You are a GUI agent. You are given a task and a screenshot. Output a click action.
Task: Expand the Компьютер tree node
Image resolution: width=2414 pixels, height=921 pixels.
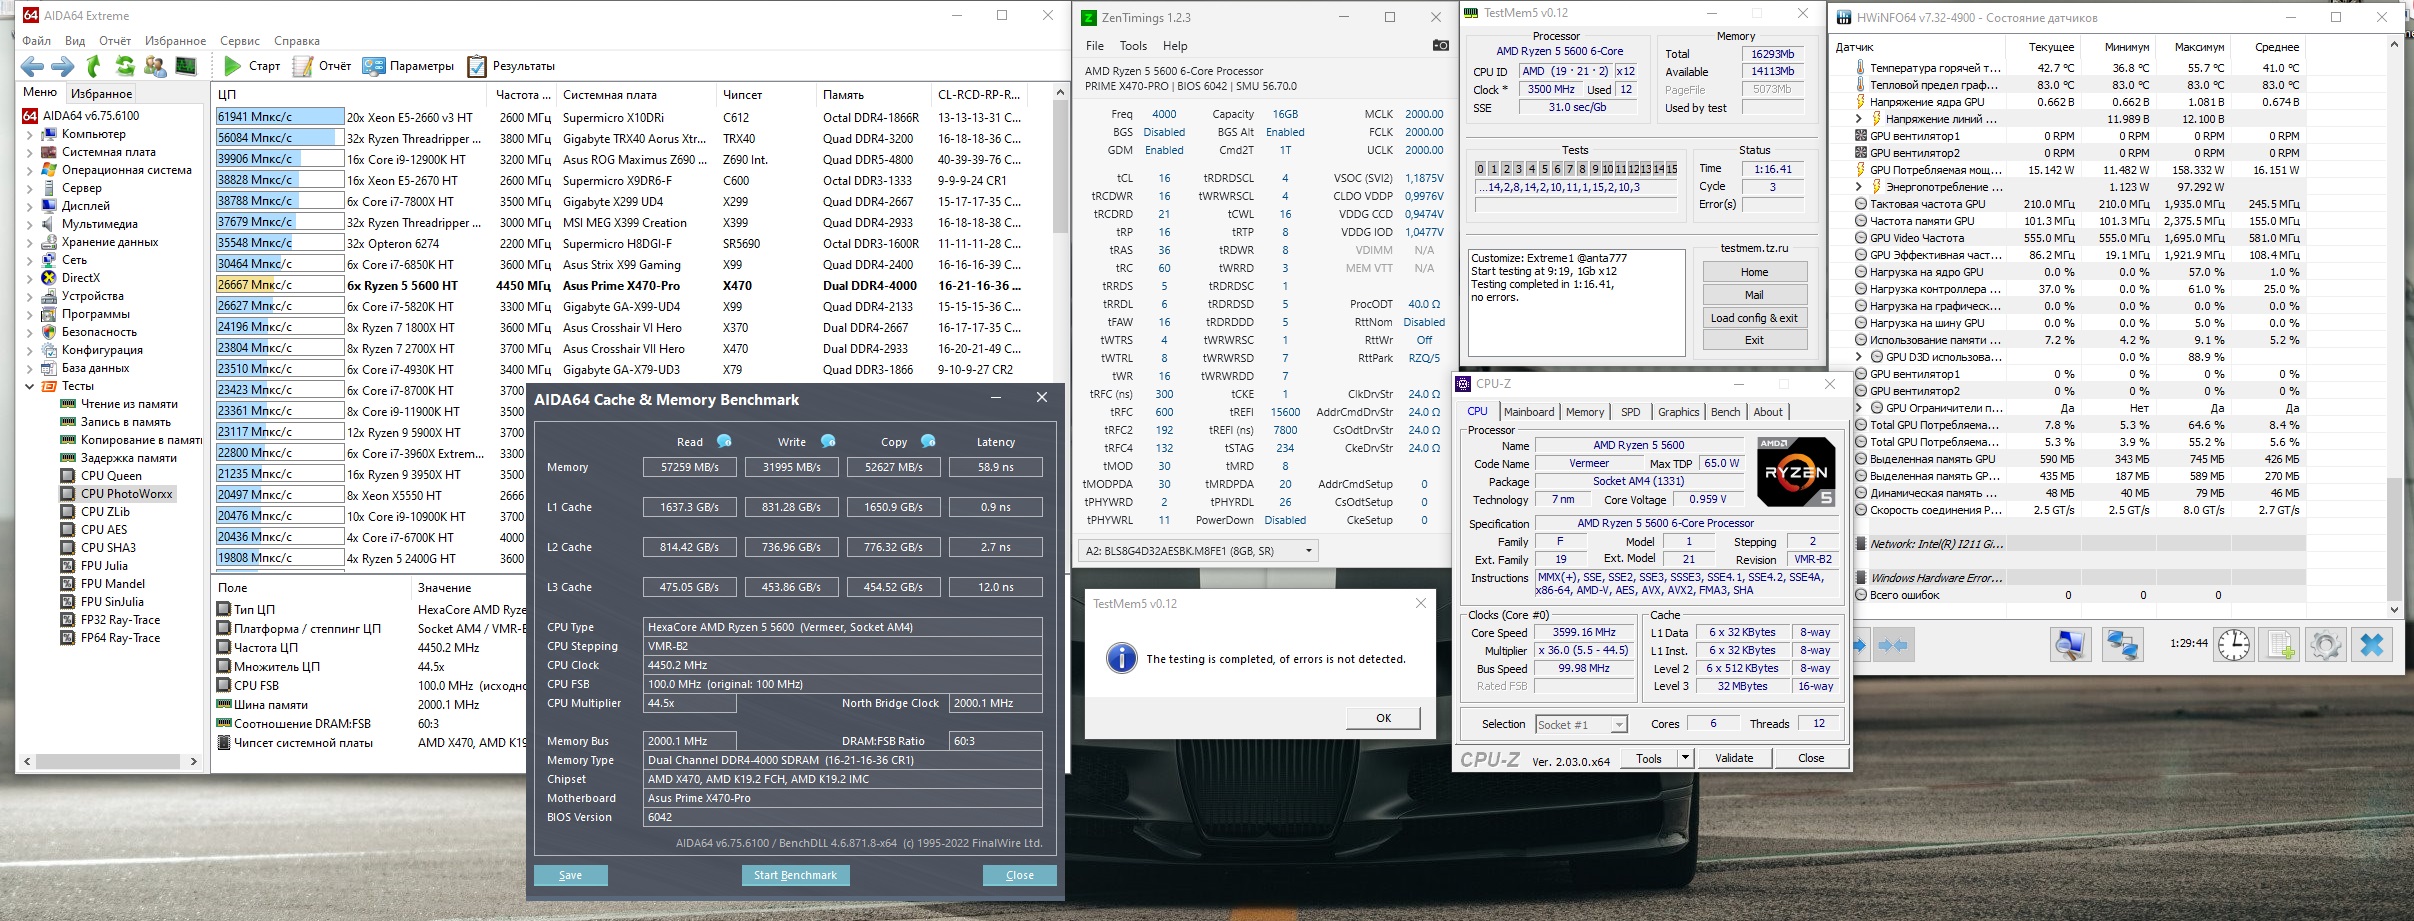[x=29, y=134]
